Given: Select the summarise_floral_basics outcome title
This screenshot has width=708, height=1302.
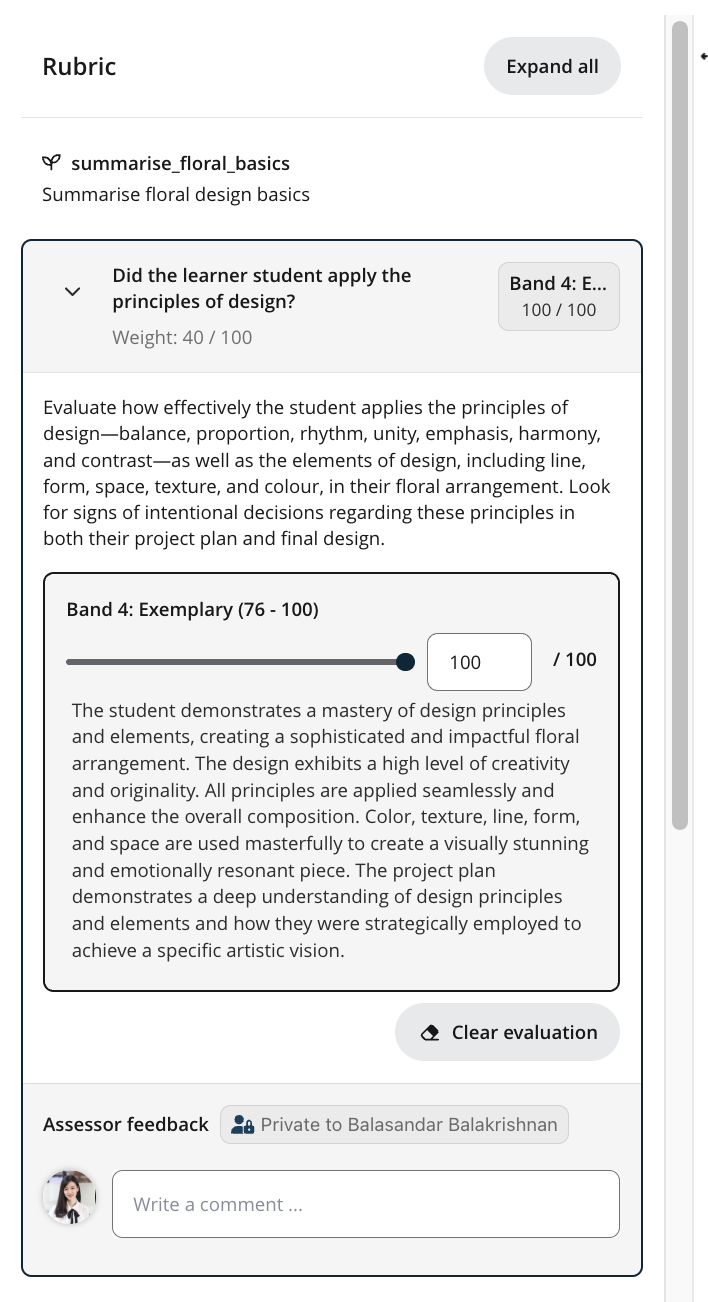Looking at the screenshot, I should click(180, 163).
